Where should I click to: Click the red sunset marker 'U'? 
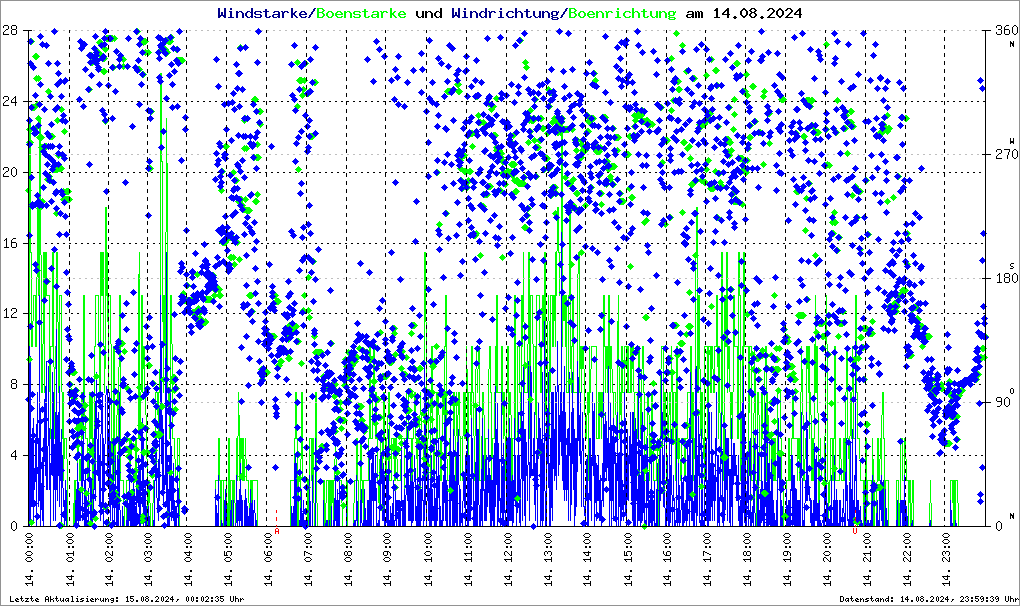tap(855, 531)
